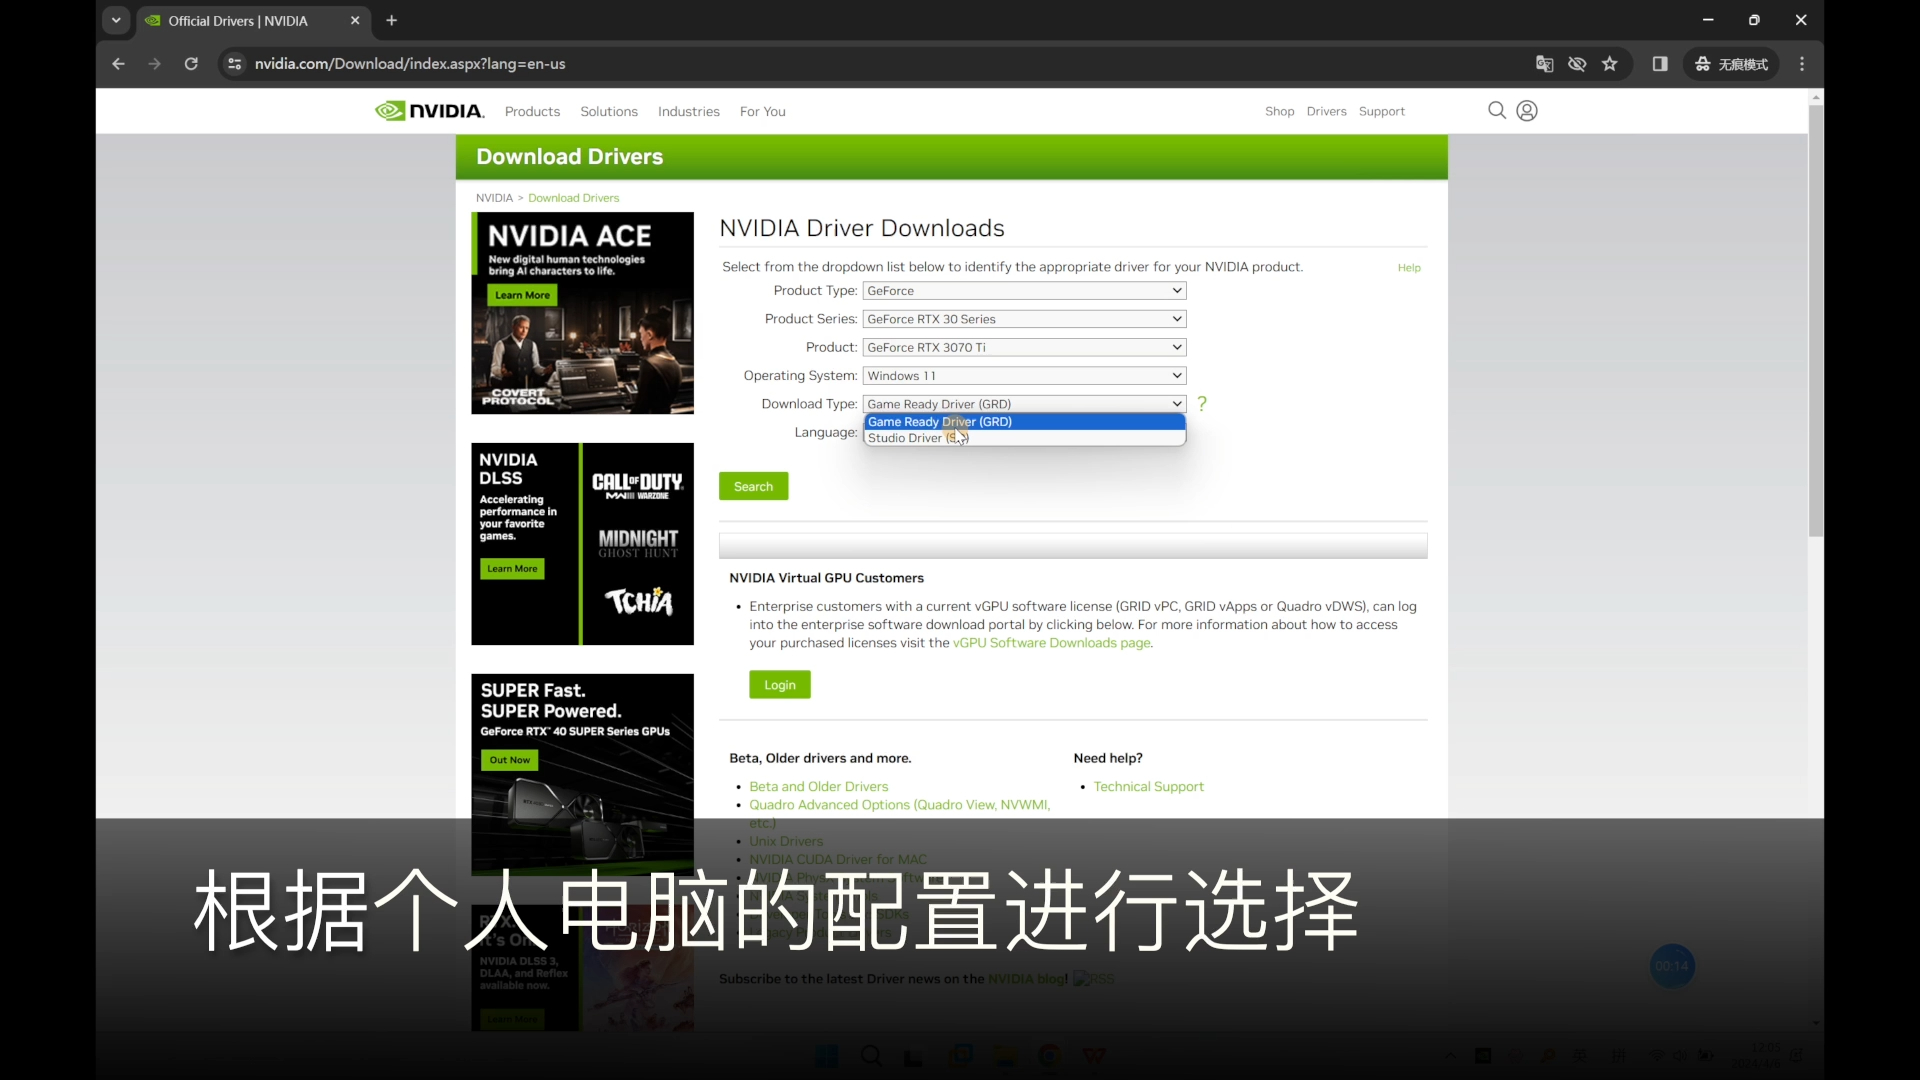Image resolution: width=1920 pixels, height=1080 pixels.
Task: Click NVIDIA breadcrumb link
Action: [x=494, y=198]
